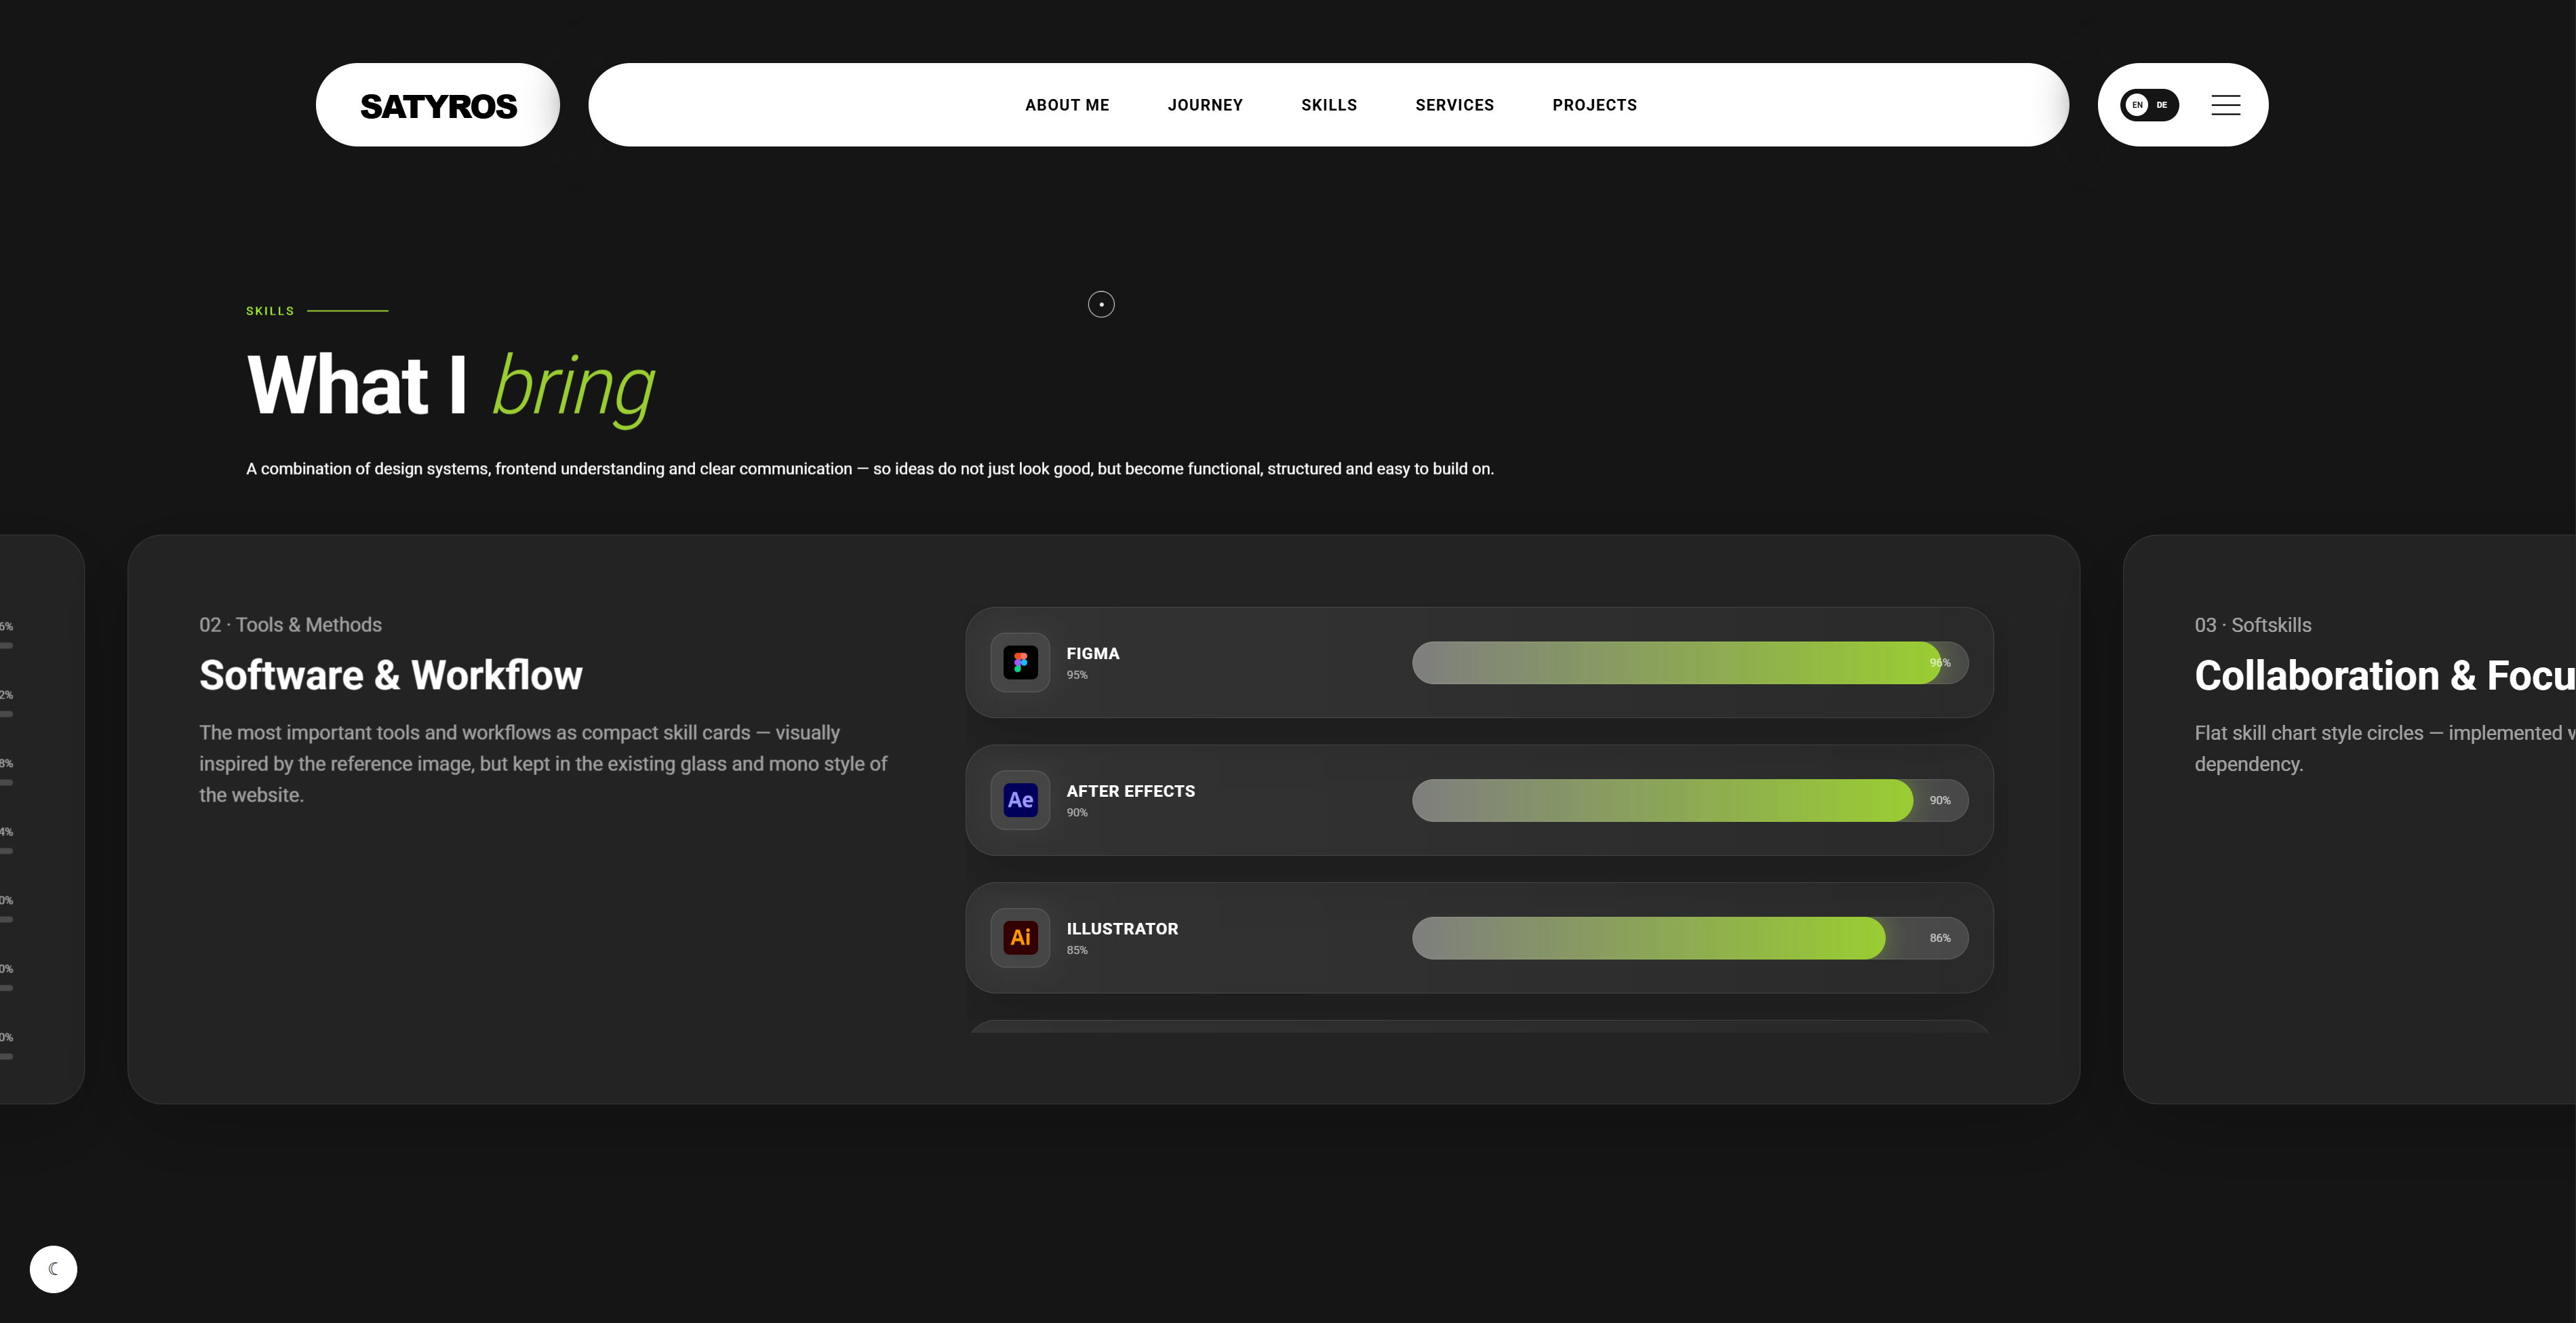
Task: Open the Collaboration & Focus card
Action: point(2350,819)
